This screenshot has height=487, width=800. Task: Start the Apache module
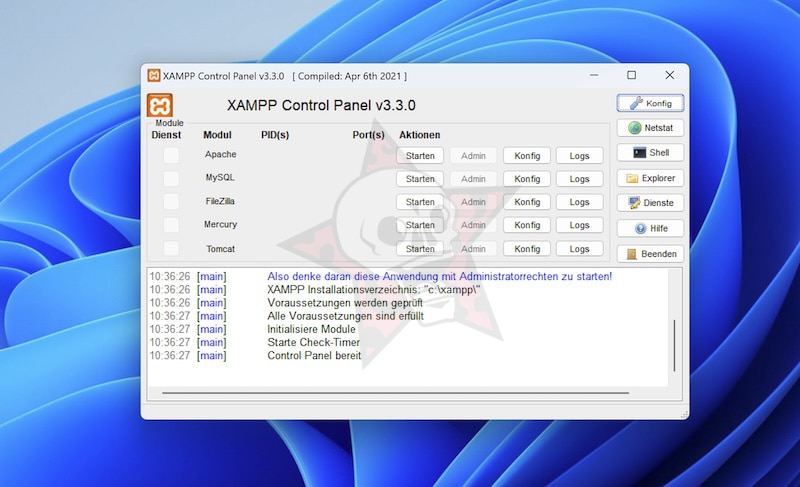[420, 156]
